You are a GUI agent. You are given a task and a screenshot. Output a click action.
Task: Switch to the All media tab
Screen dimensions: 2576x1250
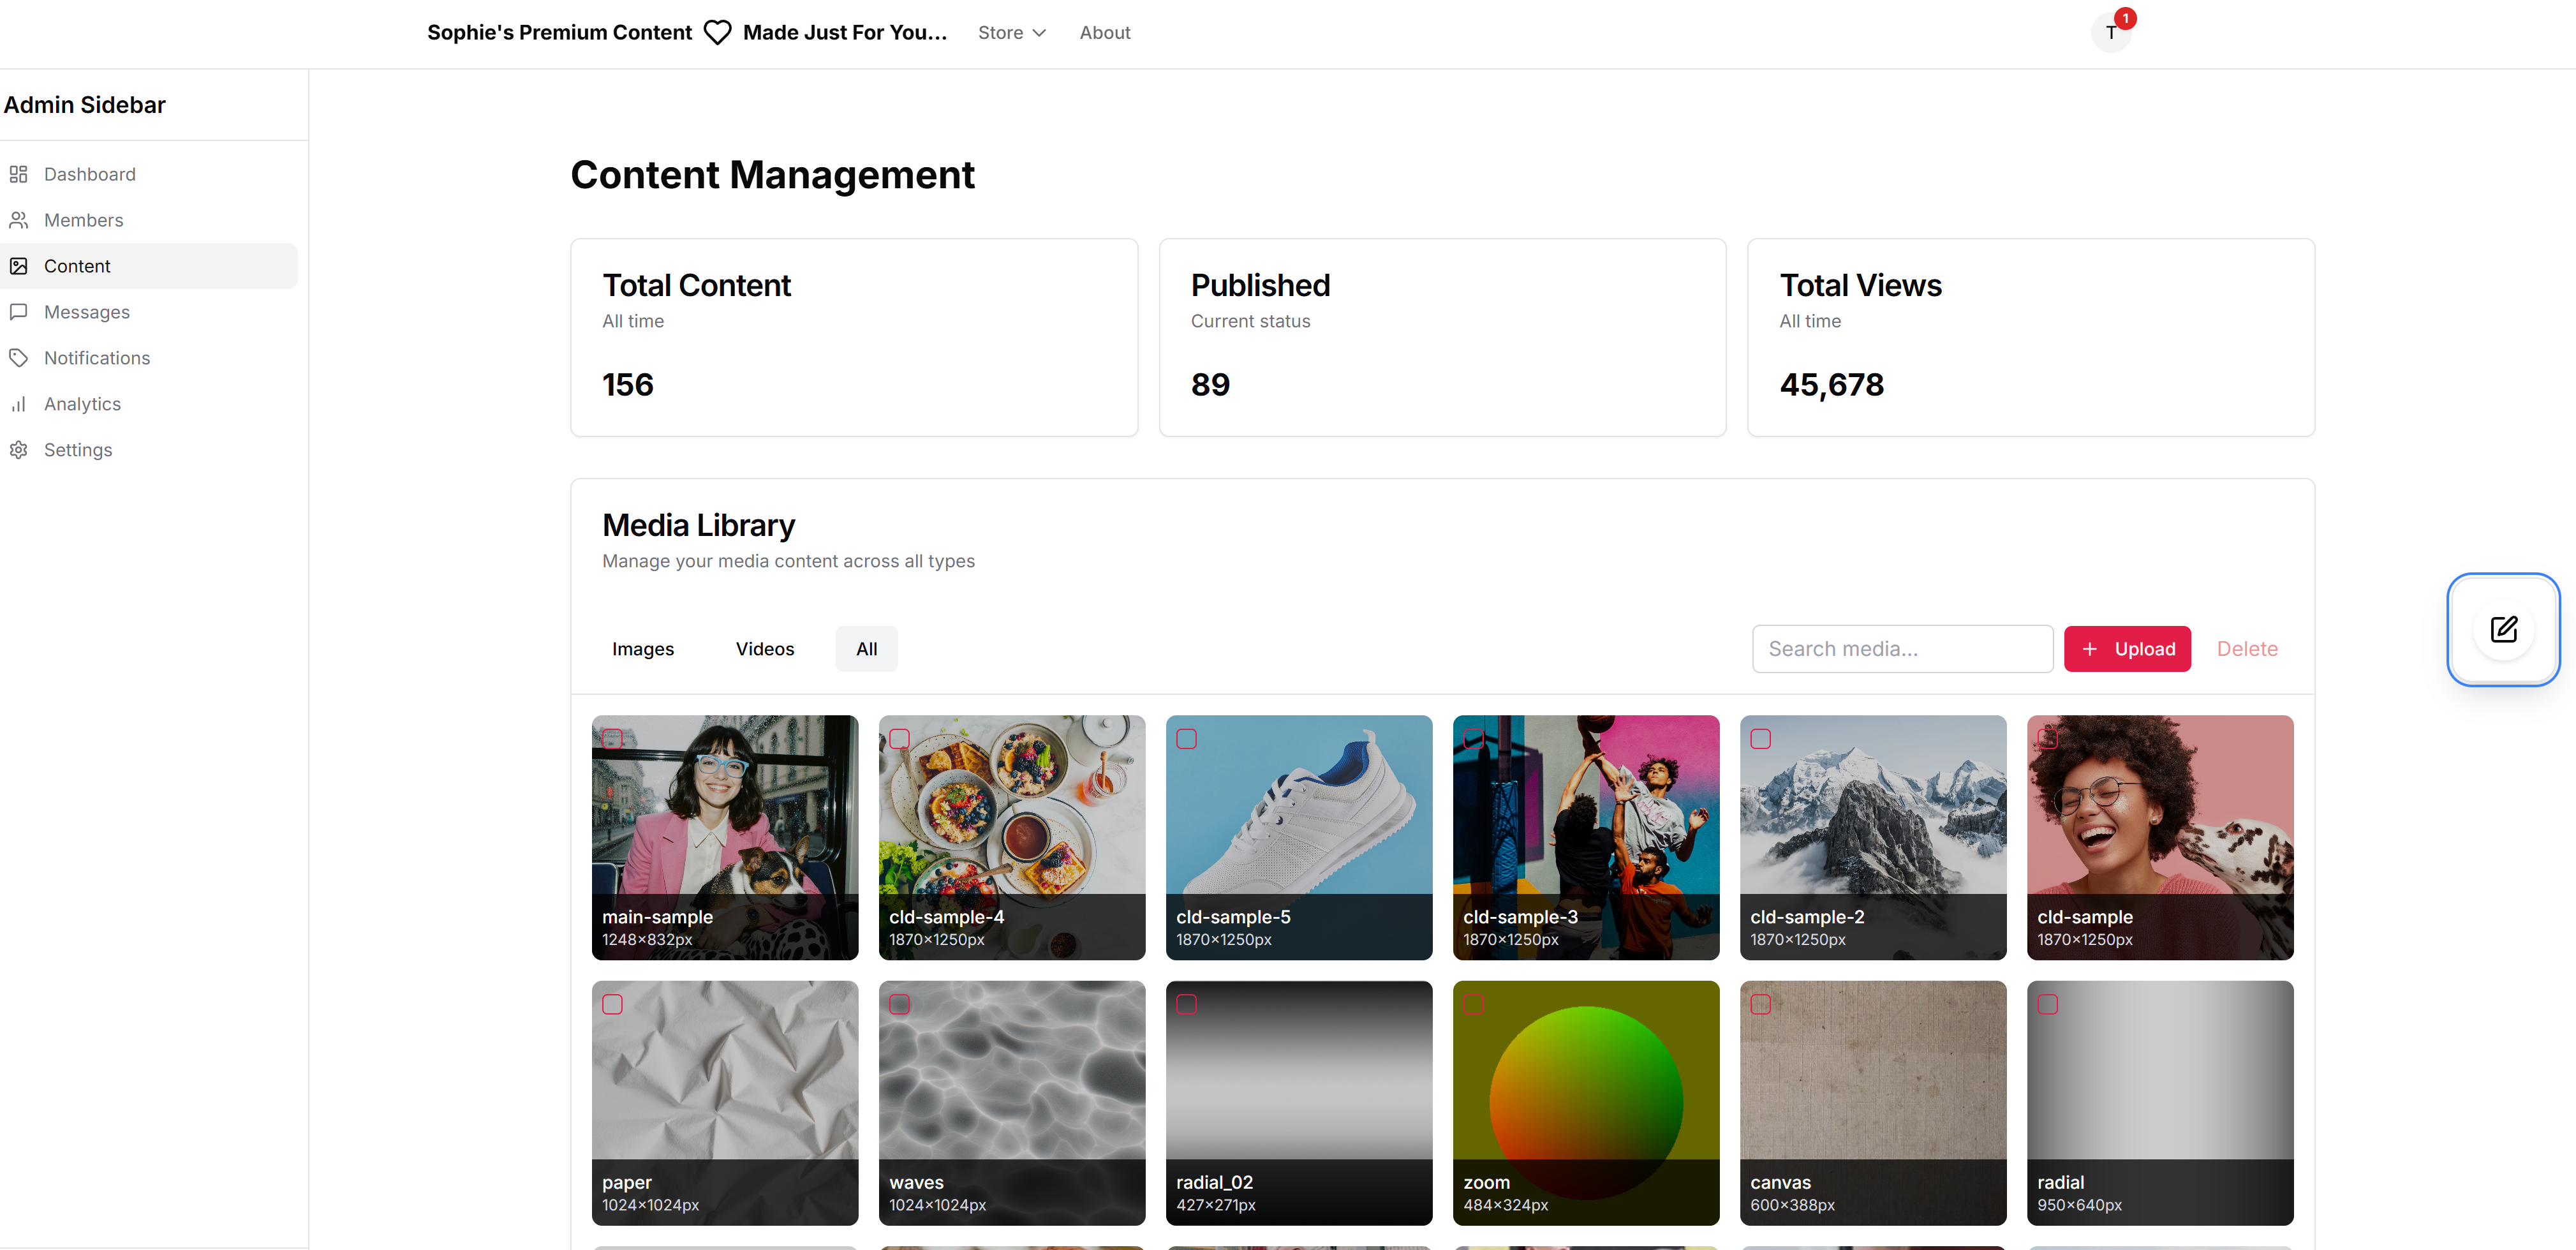867,649
